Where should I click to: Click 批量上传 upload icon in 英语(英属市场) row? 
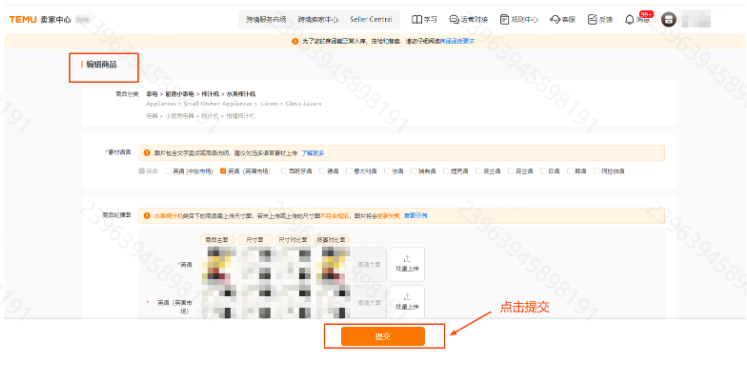(x=407, y=302)
